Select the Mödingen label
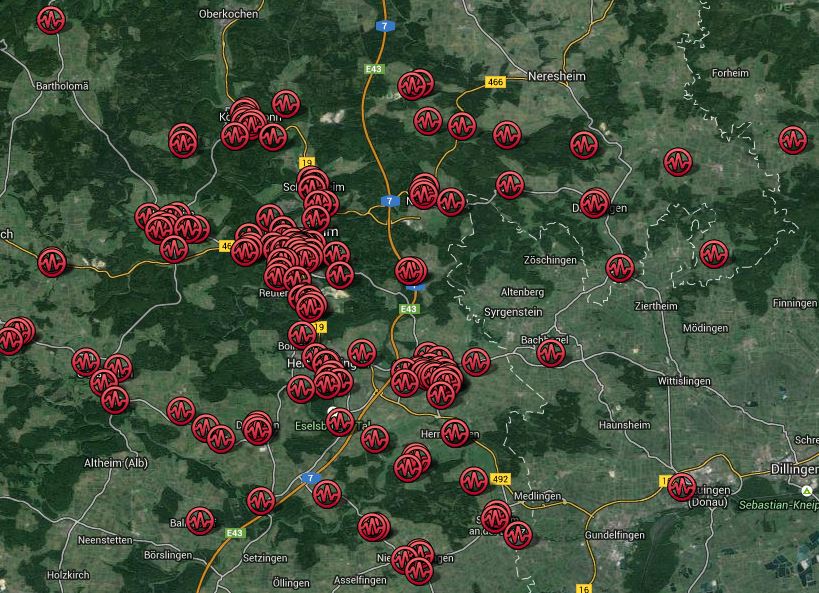 [x=705, y=328]
